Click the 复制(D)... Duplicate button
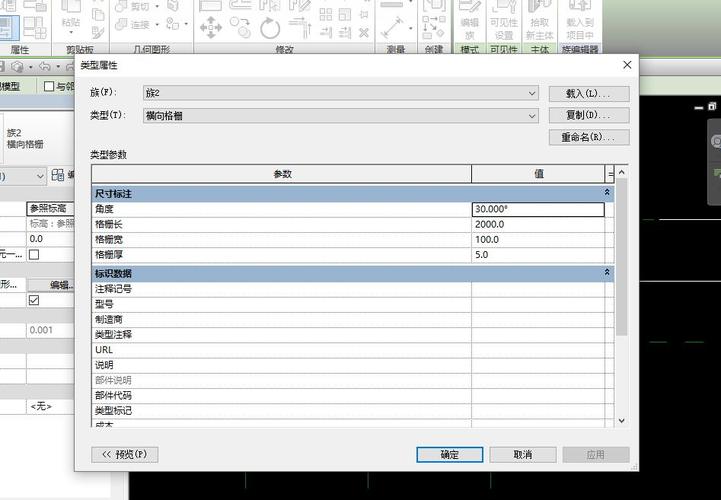The width and height of the screenshot is (721, 500). pyautogui.click(x=589, y=115)
